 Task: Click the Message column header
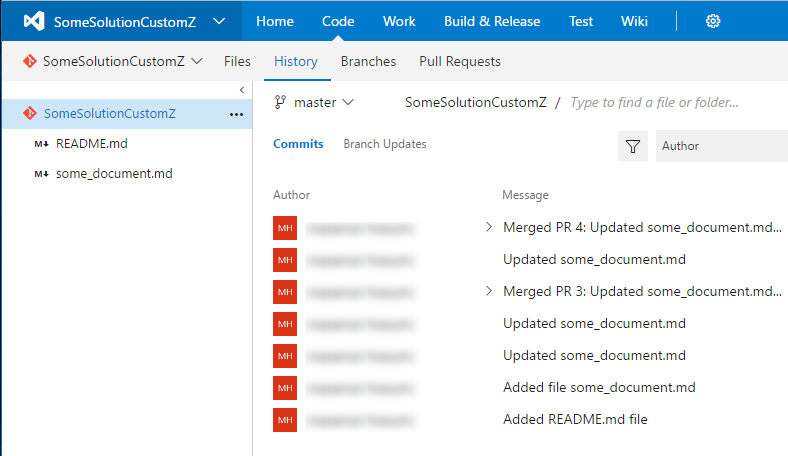[525, 195]
